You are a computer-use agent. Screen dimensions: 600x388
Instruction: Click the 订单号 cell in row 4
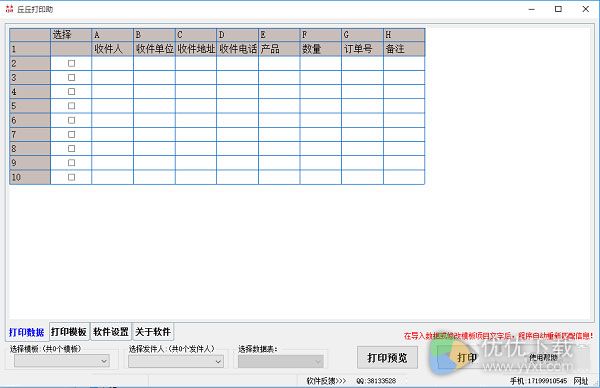tap(362, 92)
